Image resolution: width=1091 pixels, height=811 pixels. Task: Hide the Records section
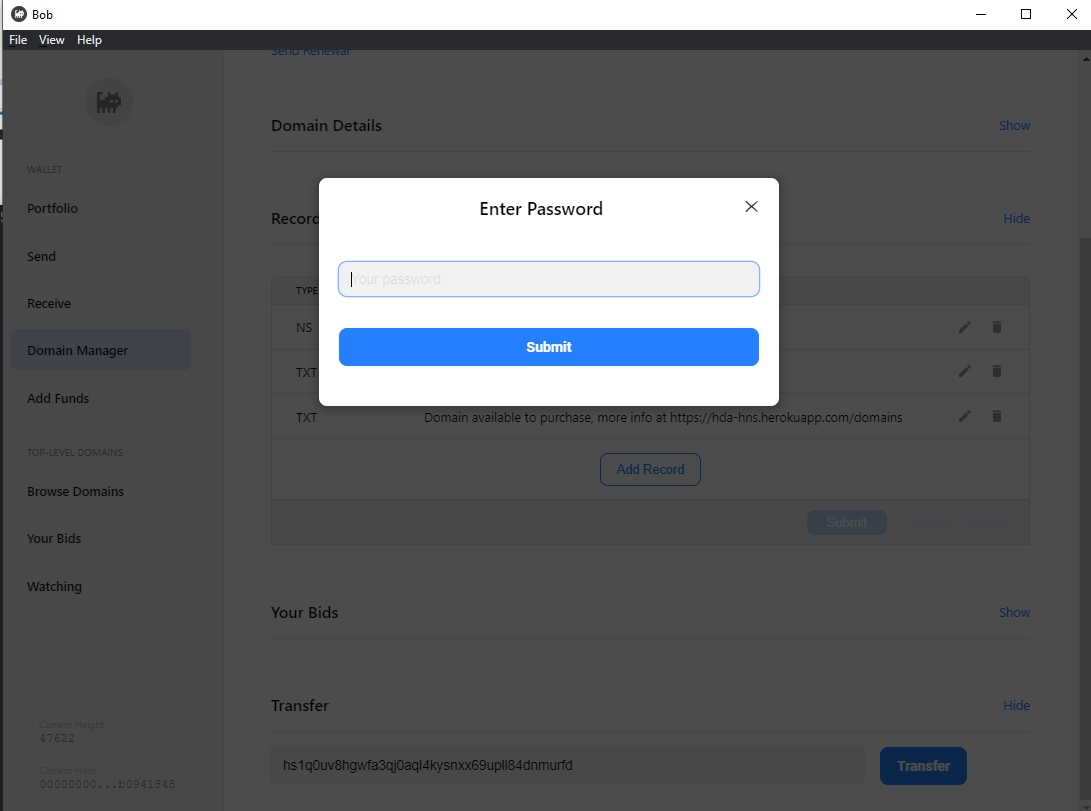point(1016,219)
